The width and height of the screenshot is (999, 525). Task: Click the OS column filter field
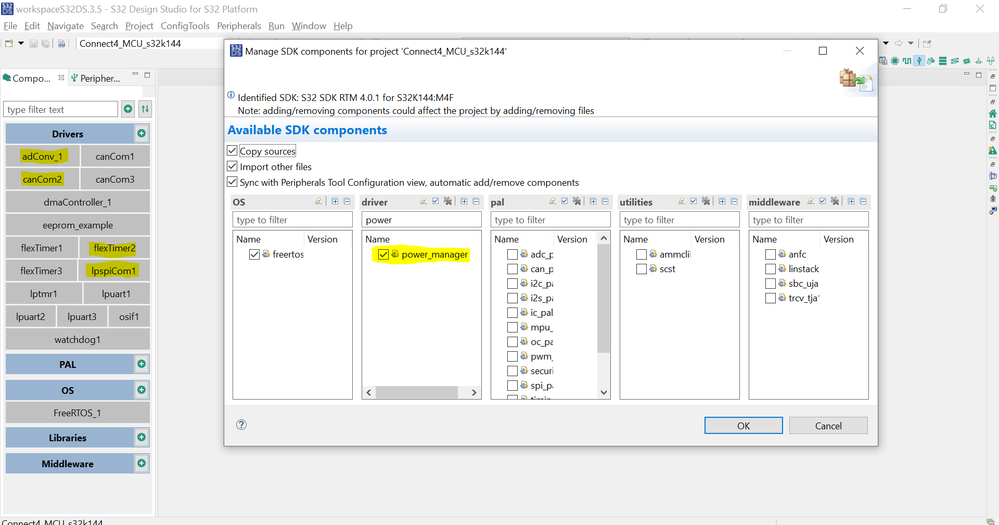292,220
